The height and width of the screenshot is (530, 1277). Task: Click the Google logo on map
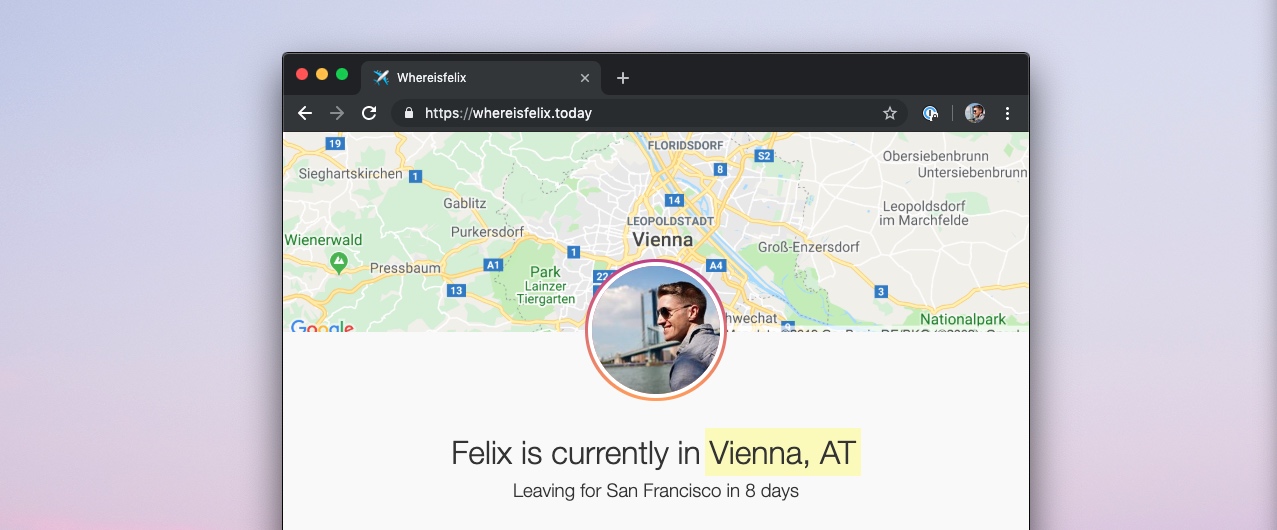point(322,327)
